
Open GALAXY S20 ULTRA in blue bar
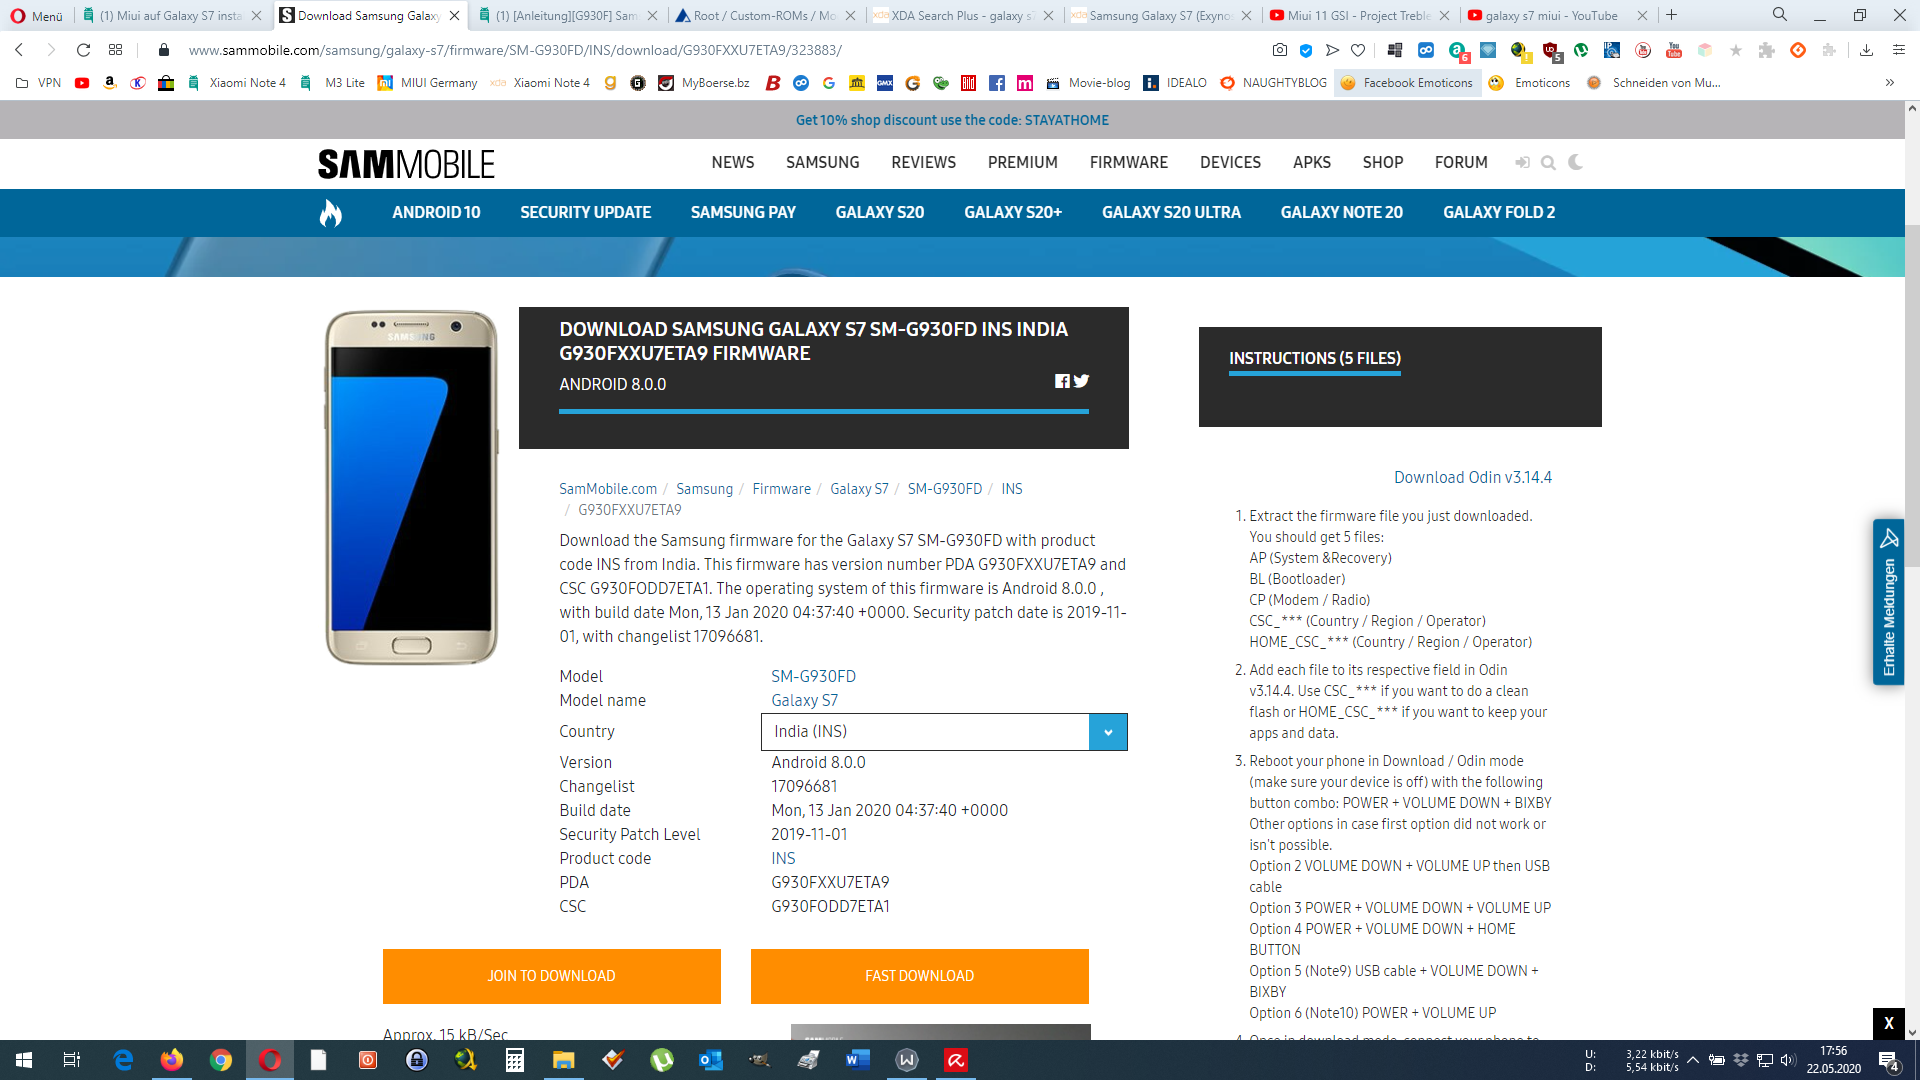point(1171,213)
